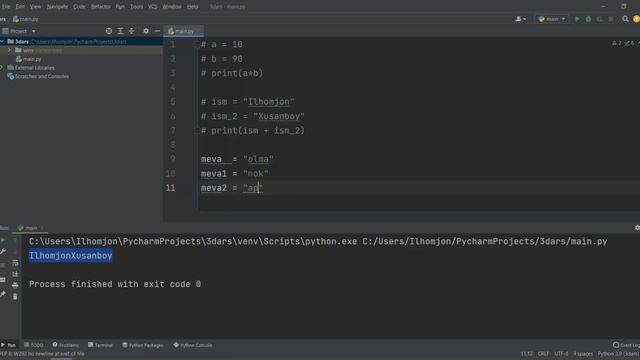Open the Python Packages tool window
640x360 pixels.
(143, 345)
